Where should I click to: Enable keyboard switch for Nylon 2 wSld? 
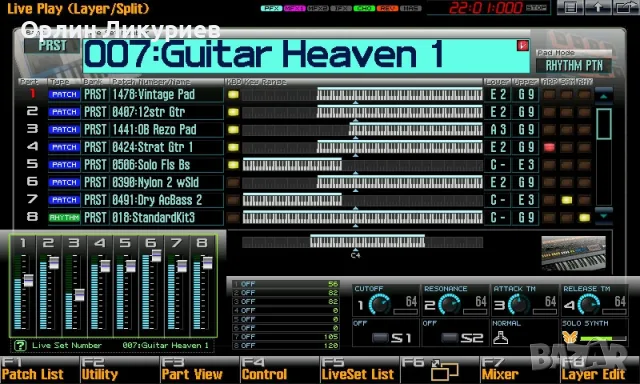click(x=233, y=182)
